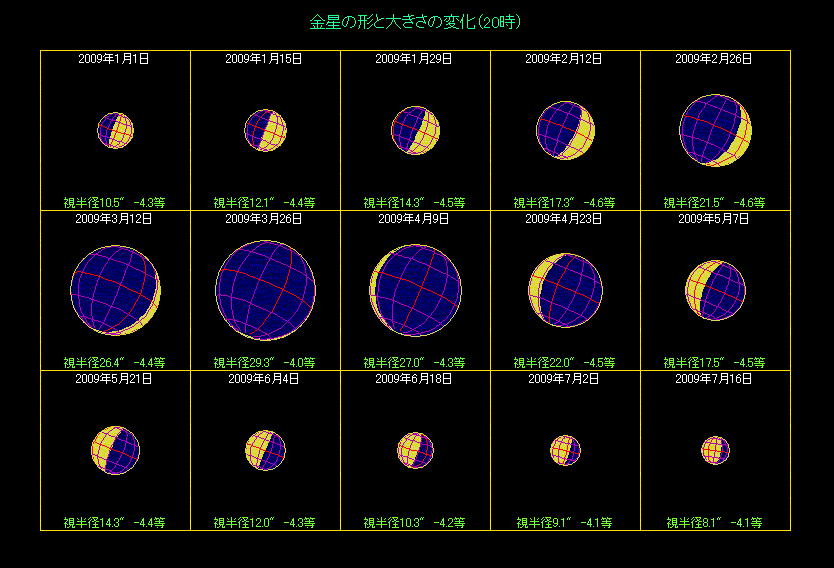Click the 視半径21.5" -4.6等 caption
The image size is (834, 568).
coord(714,202)
